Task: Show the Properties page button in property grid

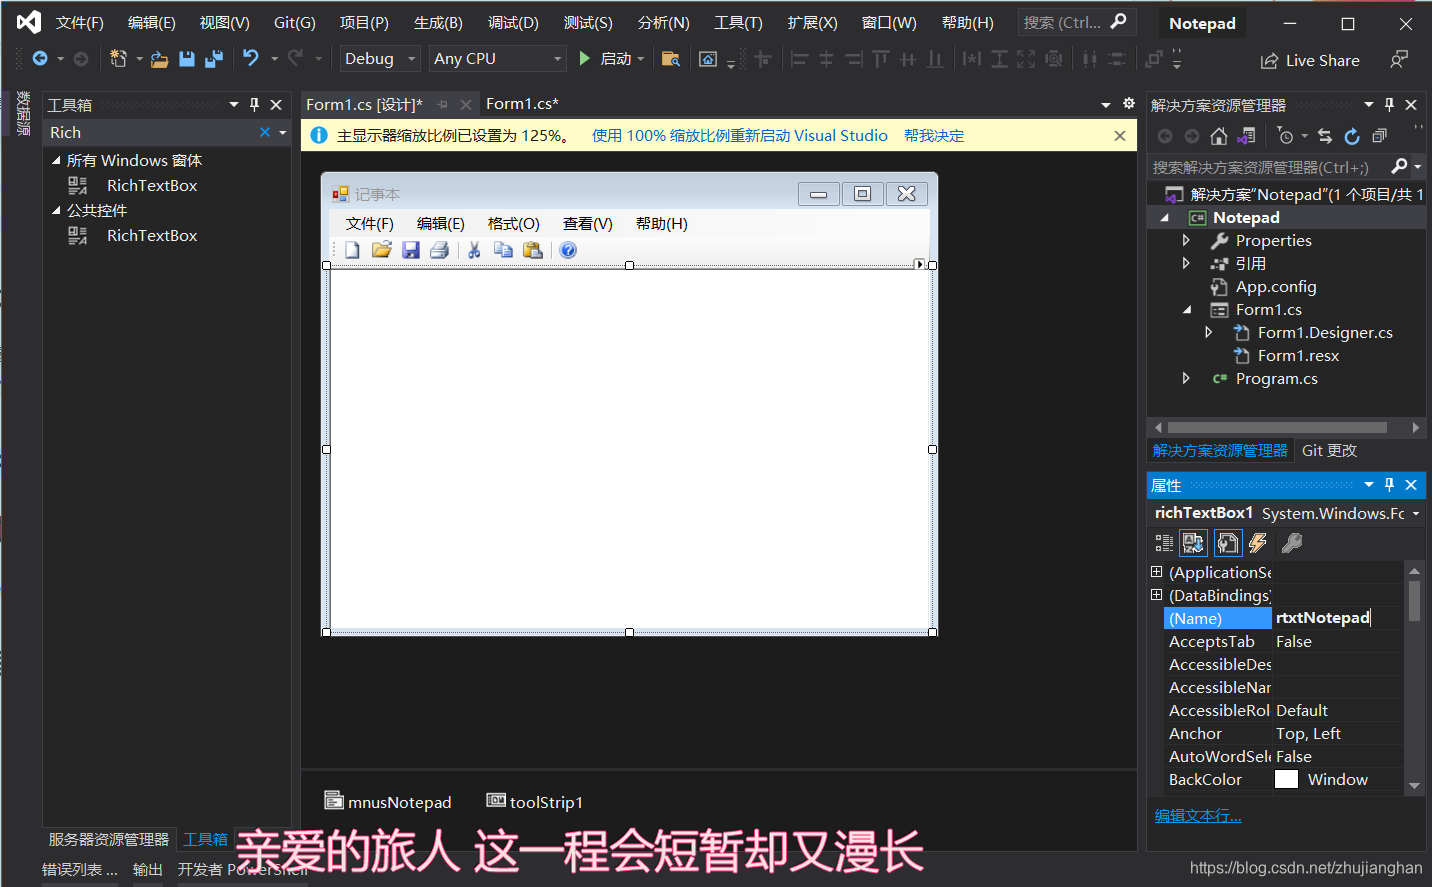Action: pos(1227,543)
